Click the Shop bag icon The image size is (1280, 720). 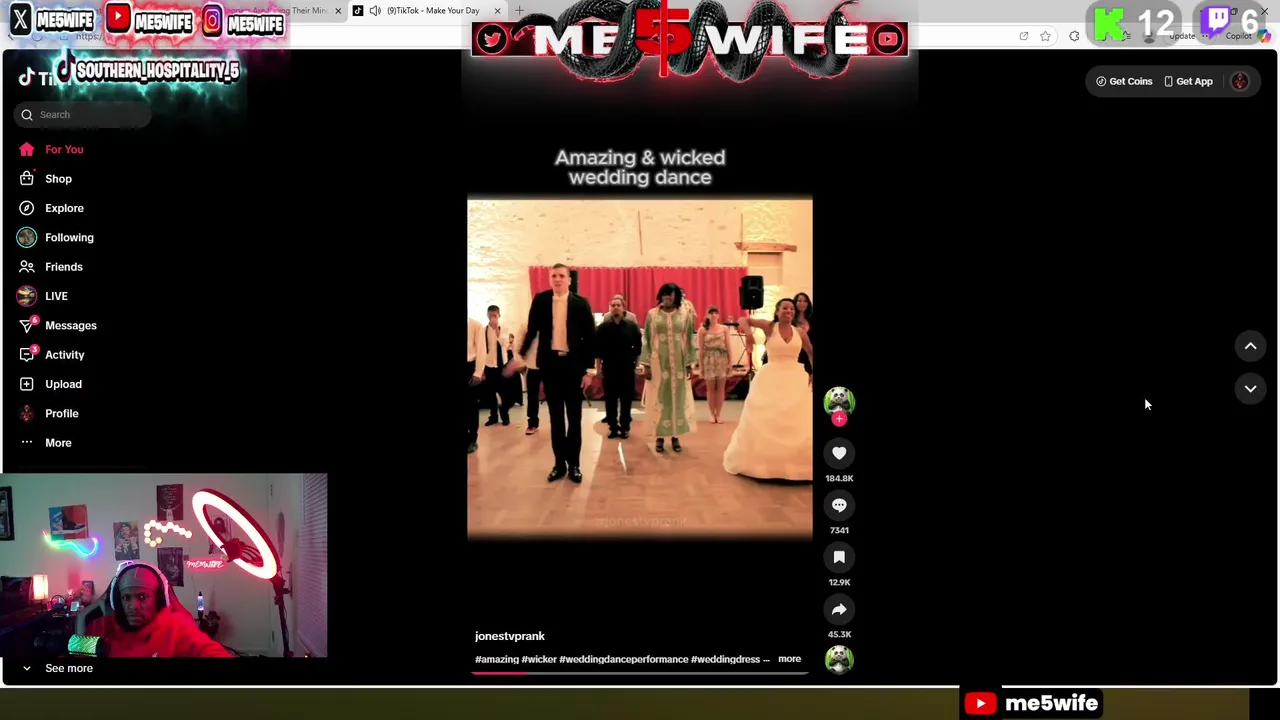pyautogui.click(x=27, y=179)
